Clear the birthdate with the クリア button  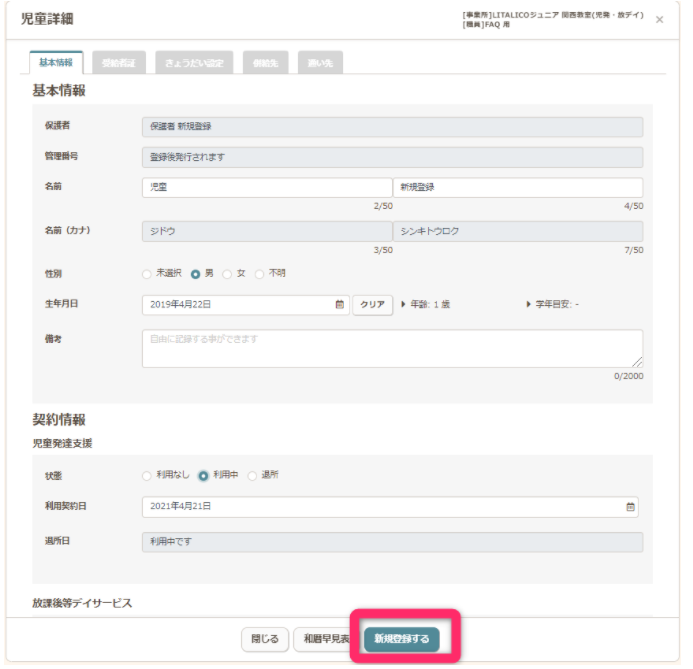(371, 305)
